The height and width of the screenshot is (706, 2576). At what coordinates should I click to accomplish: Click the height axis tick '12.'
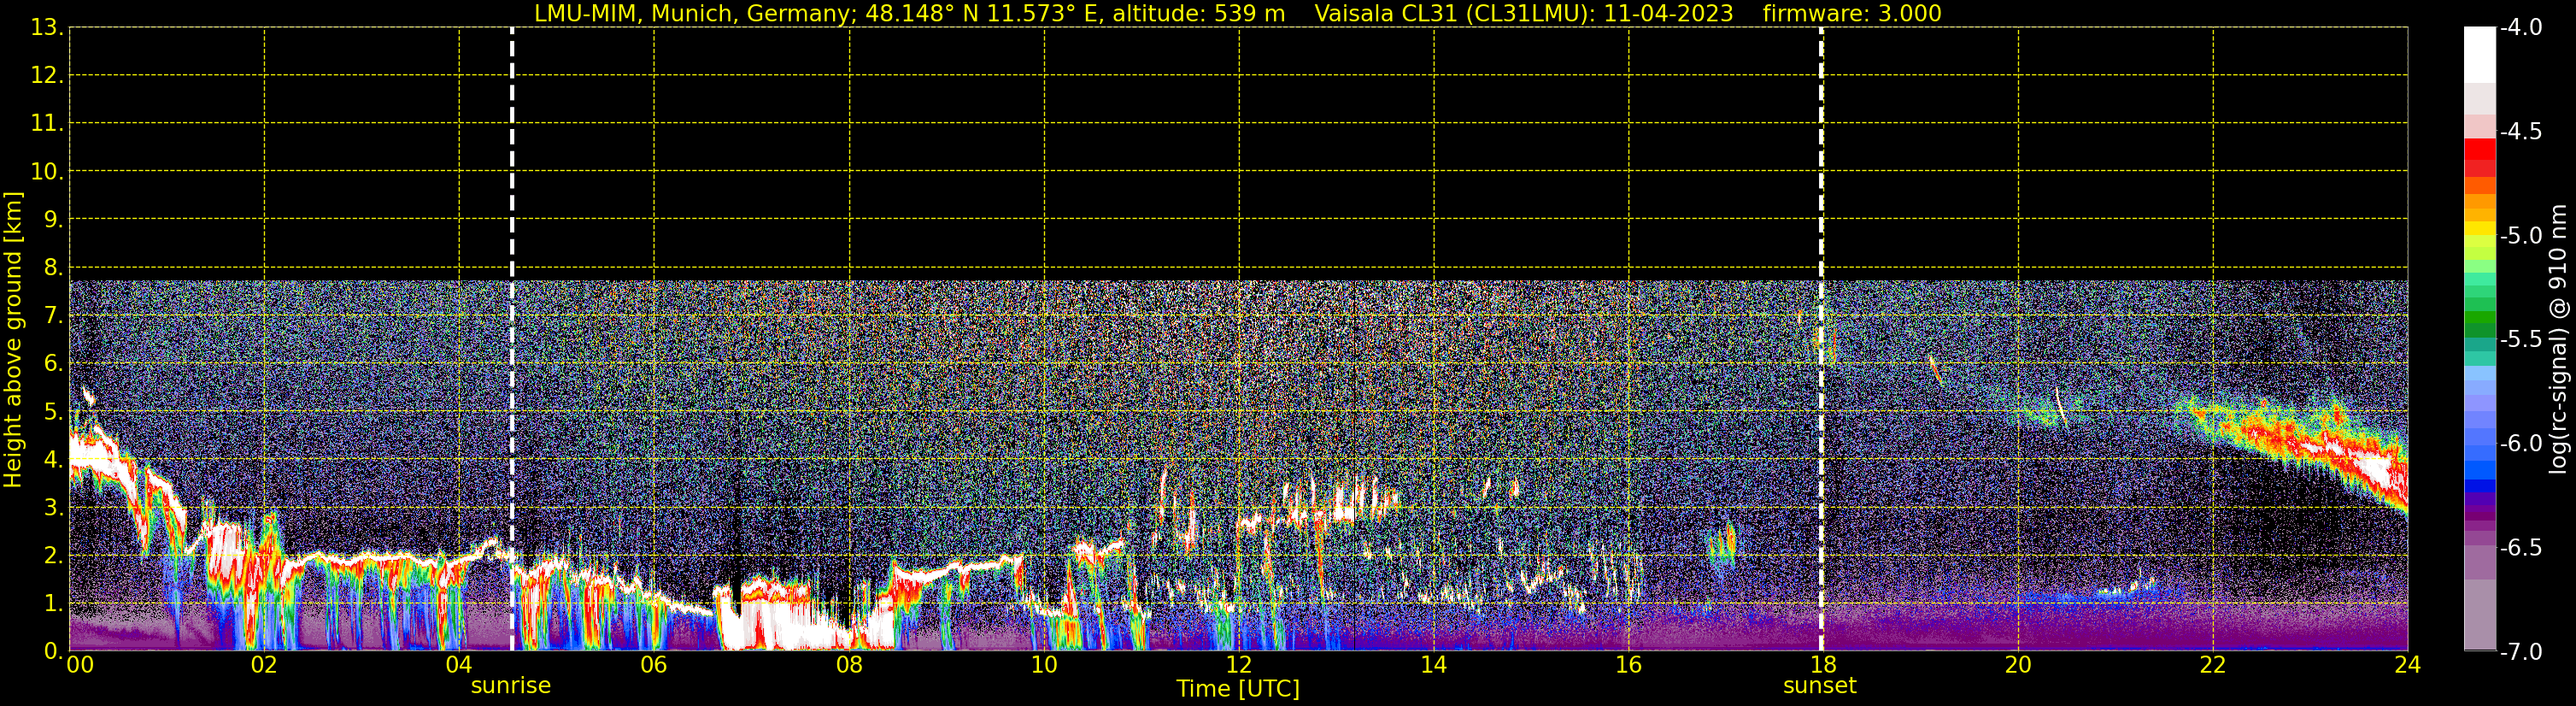coord(47,76)
